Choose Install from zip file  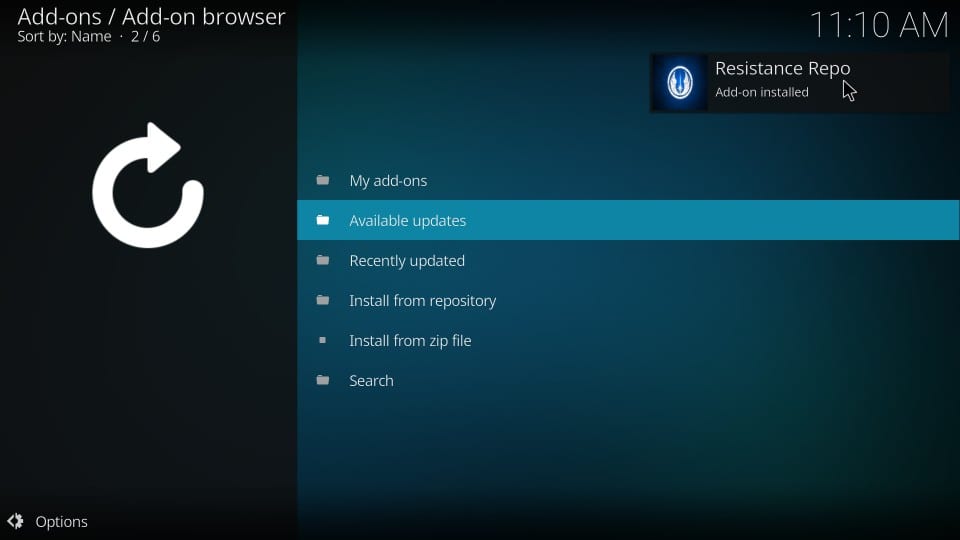click(x=628, y=340)
